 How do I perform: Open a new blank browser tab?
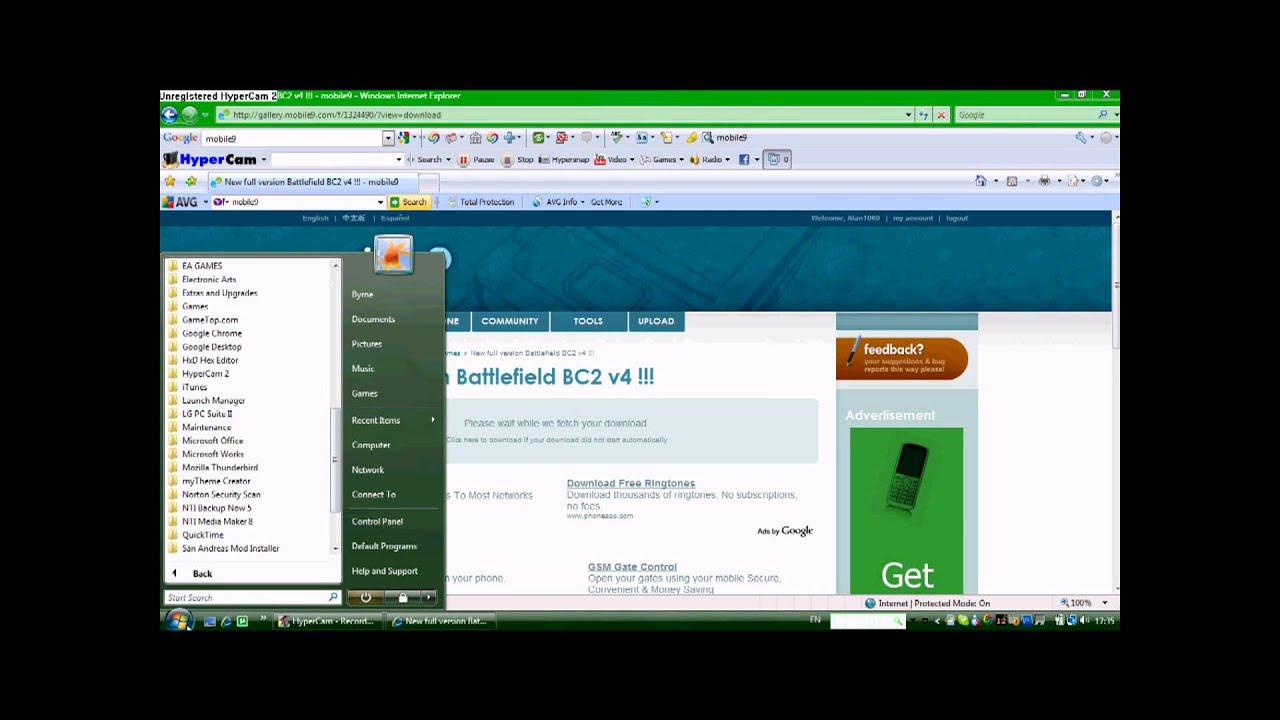[x=428, y=182]
